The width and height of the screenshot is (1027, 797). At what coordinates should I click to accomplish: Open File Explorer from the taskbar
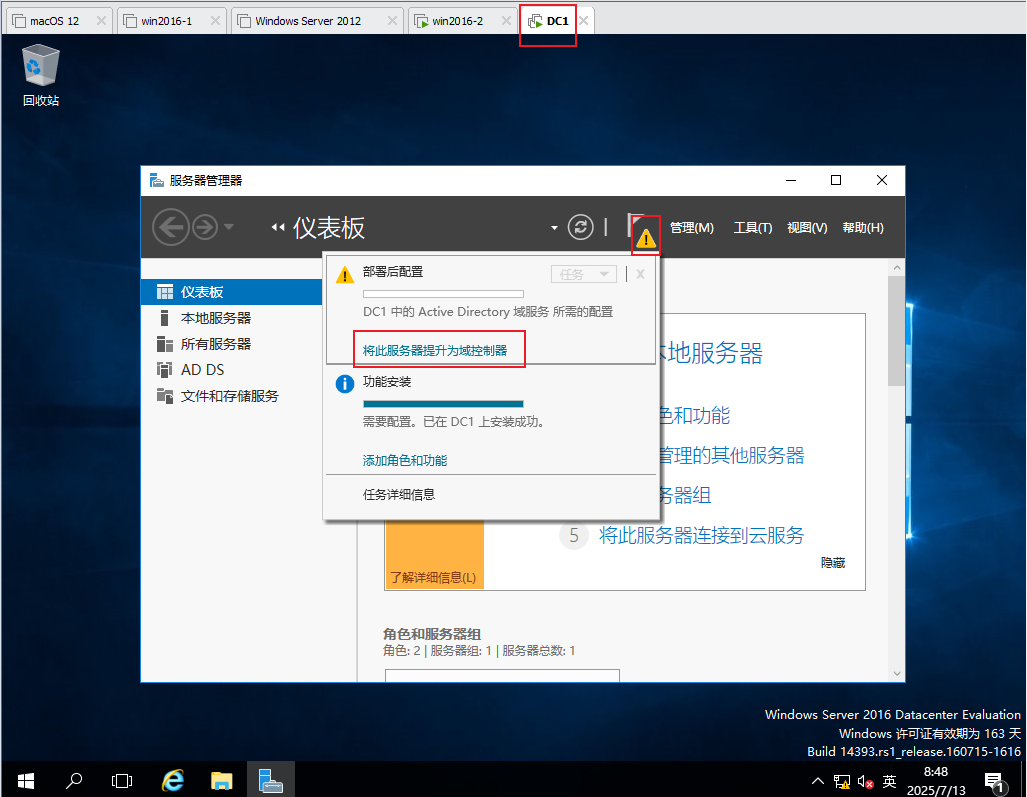tap(221, 780)
